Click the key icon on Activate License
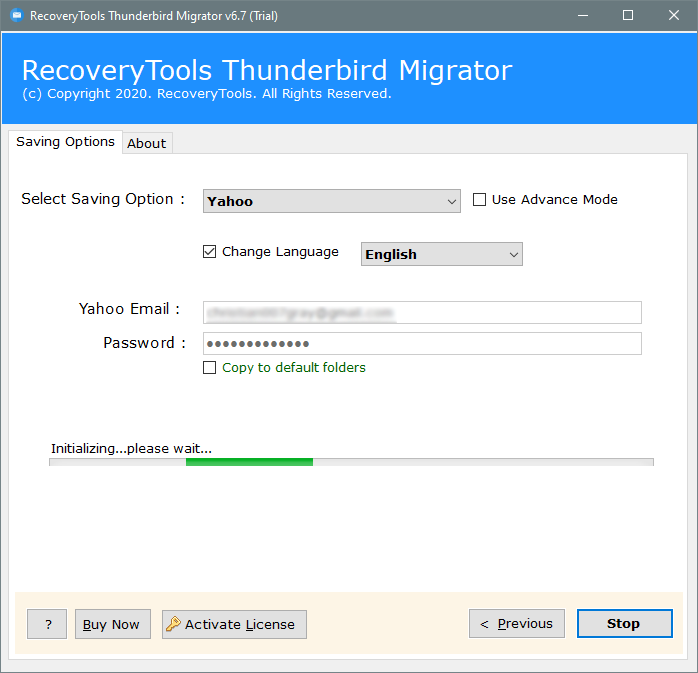The width and height of the screenshot is (698, 673). coord(173,624)
